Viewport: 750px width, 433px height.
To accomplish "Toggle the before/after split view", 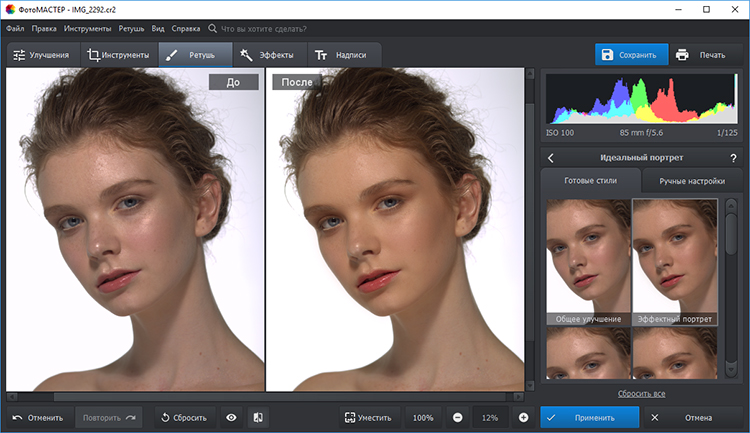I will point(257,417).
